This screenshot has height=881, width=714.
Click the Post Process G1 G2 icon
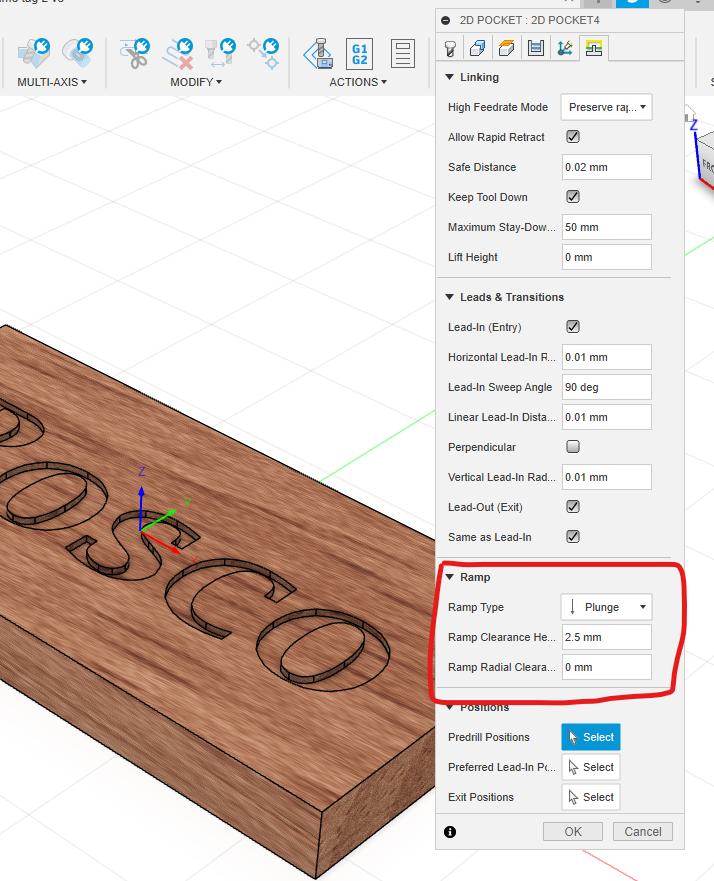point(359,54)
